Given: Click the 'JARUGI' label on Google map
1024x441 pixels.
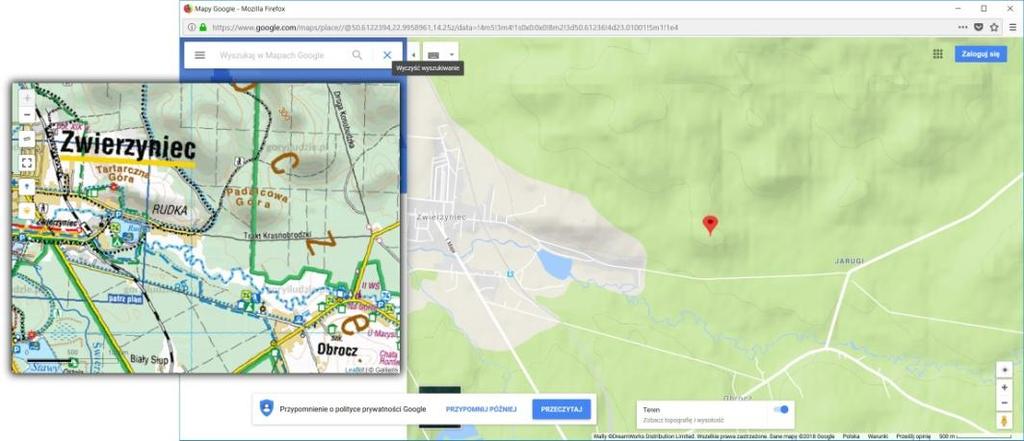Looking at the screenshot, I should coord(849,261).
